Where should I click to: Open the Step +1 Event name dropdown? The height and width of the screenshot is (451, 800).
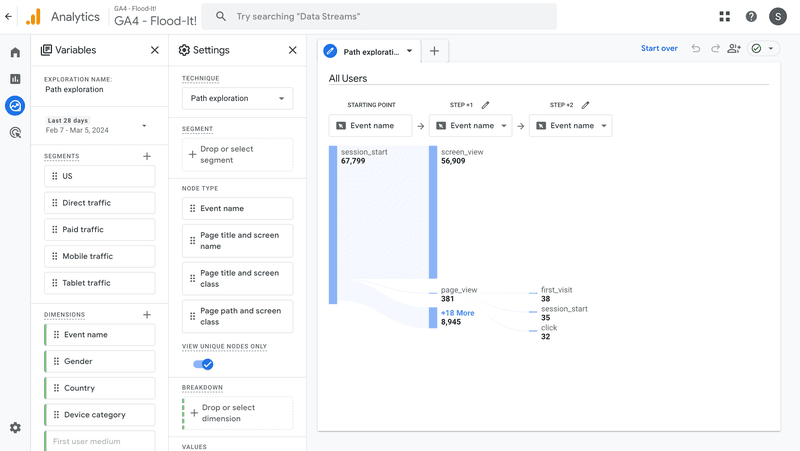pyautogui.click(x=470, y=126)
